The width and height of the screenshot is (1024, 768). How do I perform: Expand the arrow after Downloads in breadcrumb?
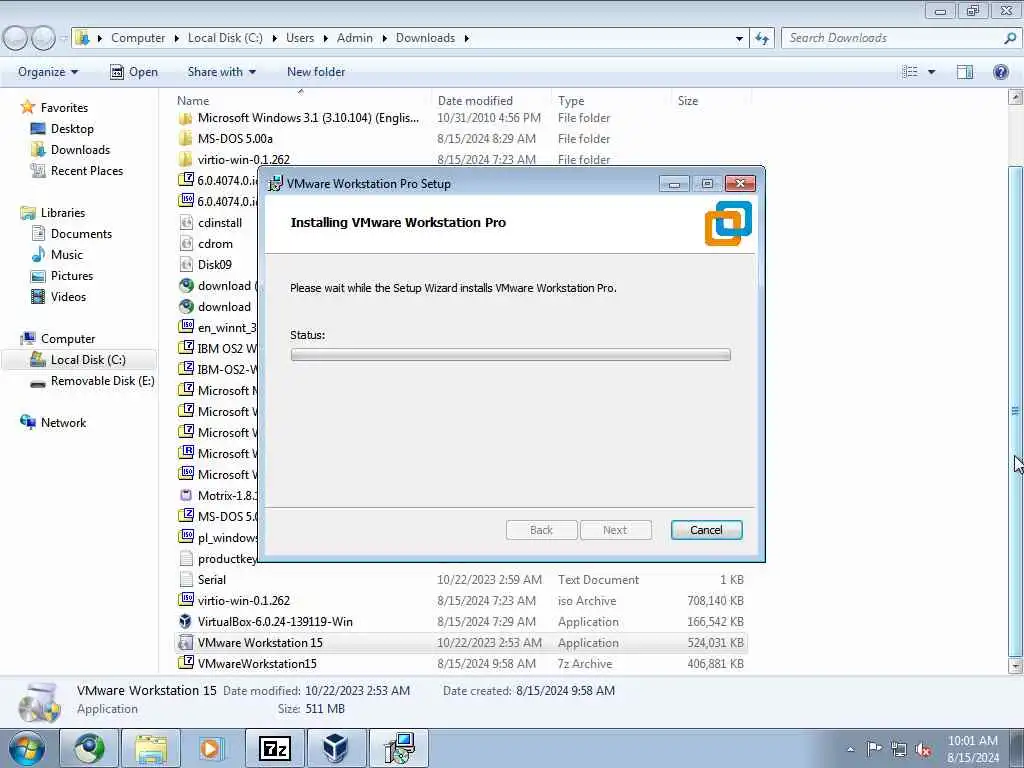tap(466, 38)
